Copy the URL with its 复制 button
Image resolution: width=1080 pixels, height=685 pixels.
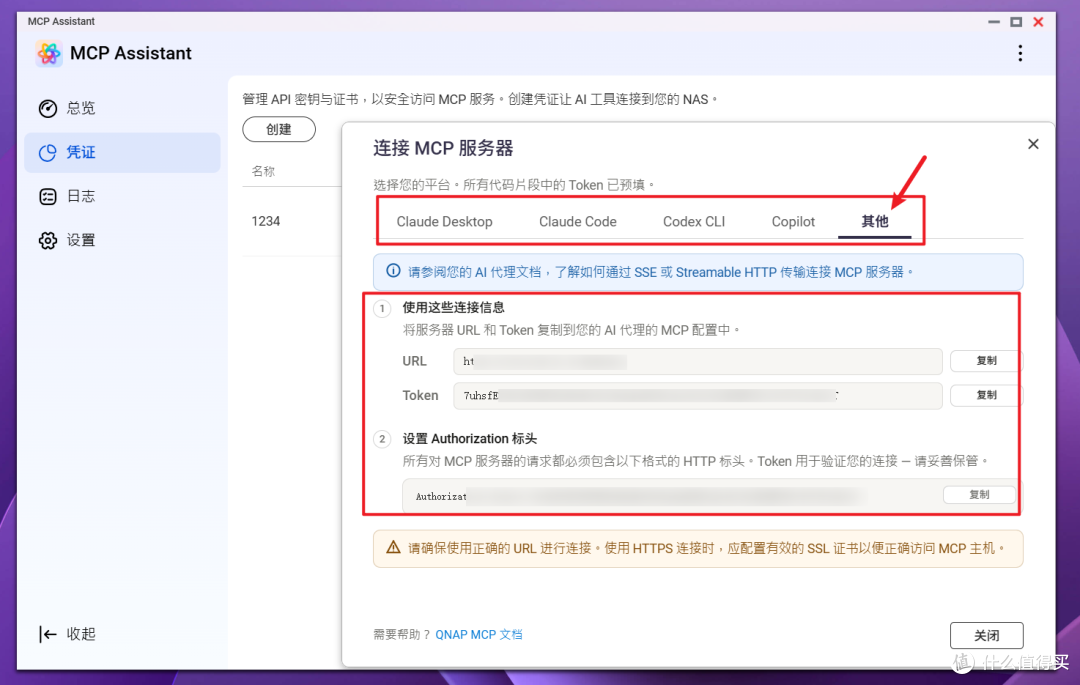(986, 361)
